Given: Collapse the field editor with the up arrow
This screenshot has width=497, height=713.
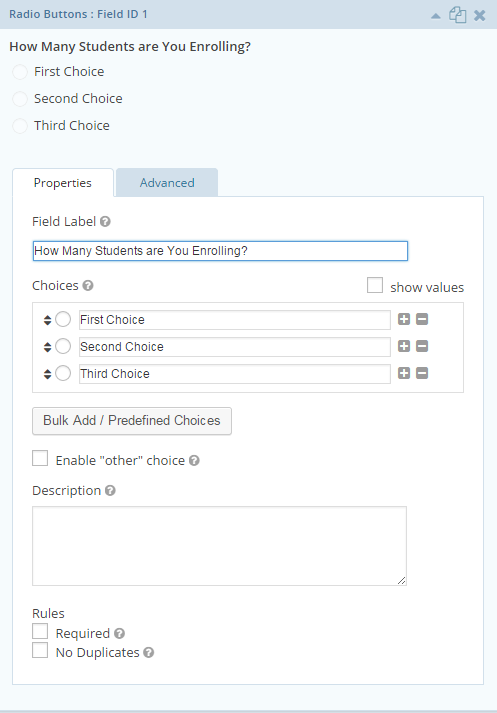Looking at the screenshot, I should pyautogui.click(x=436, y=16).
